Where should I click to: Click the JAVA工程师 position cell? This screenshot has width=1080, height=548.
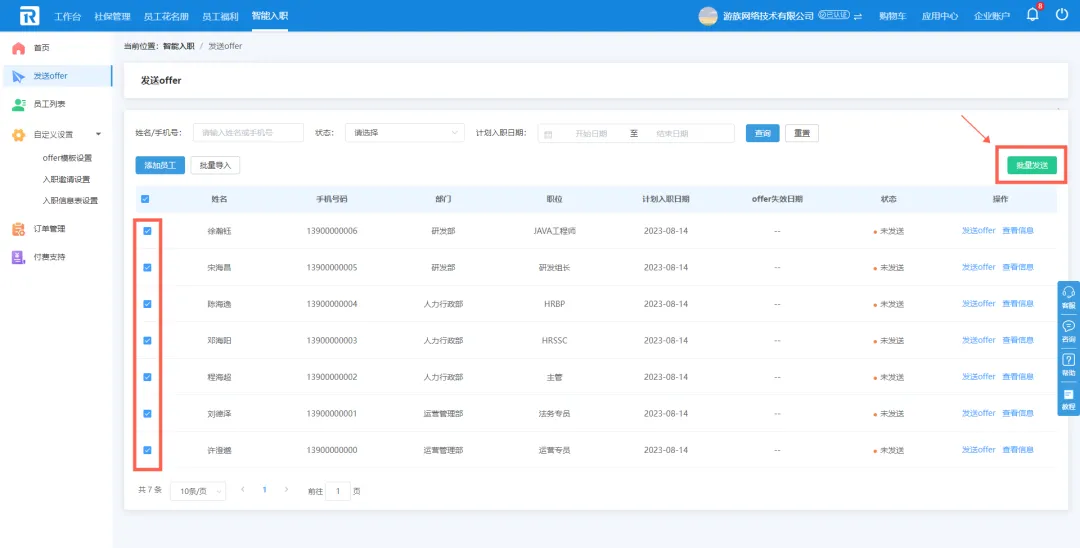(554, 231)
